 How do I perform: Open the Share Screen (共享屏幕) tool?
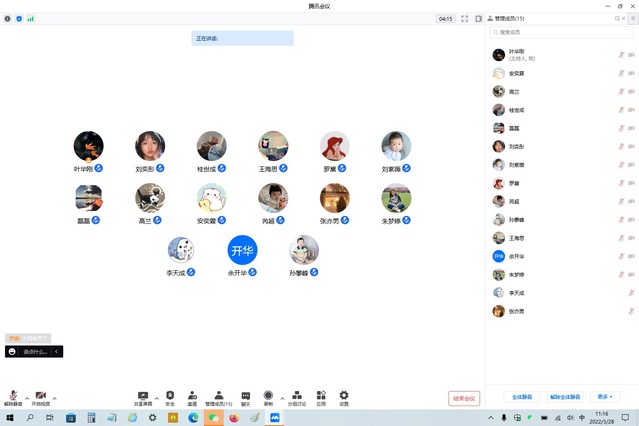tap(143, 396)
